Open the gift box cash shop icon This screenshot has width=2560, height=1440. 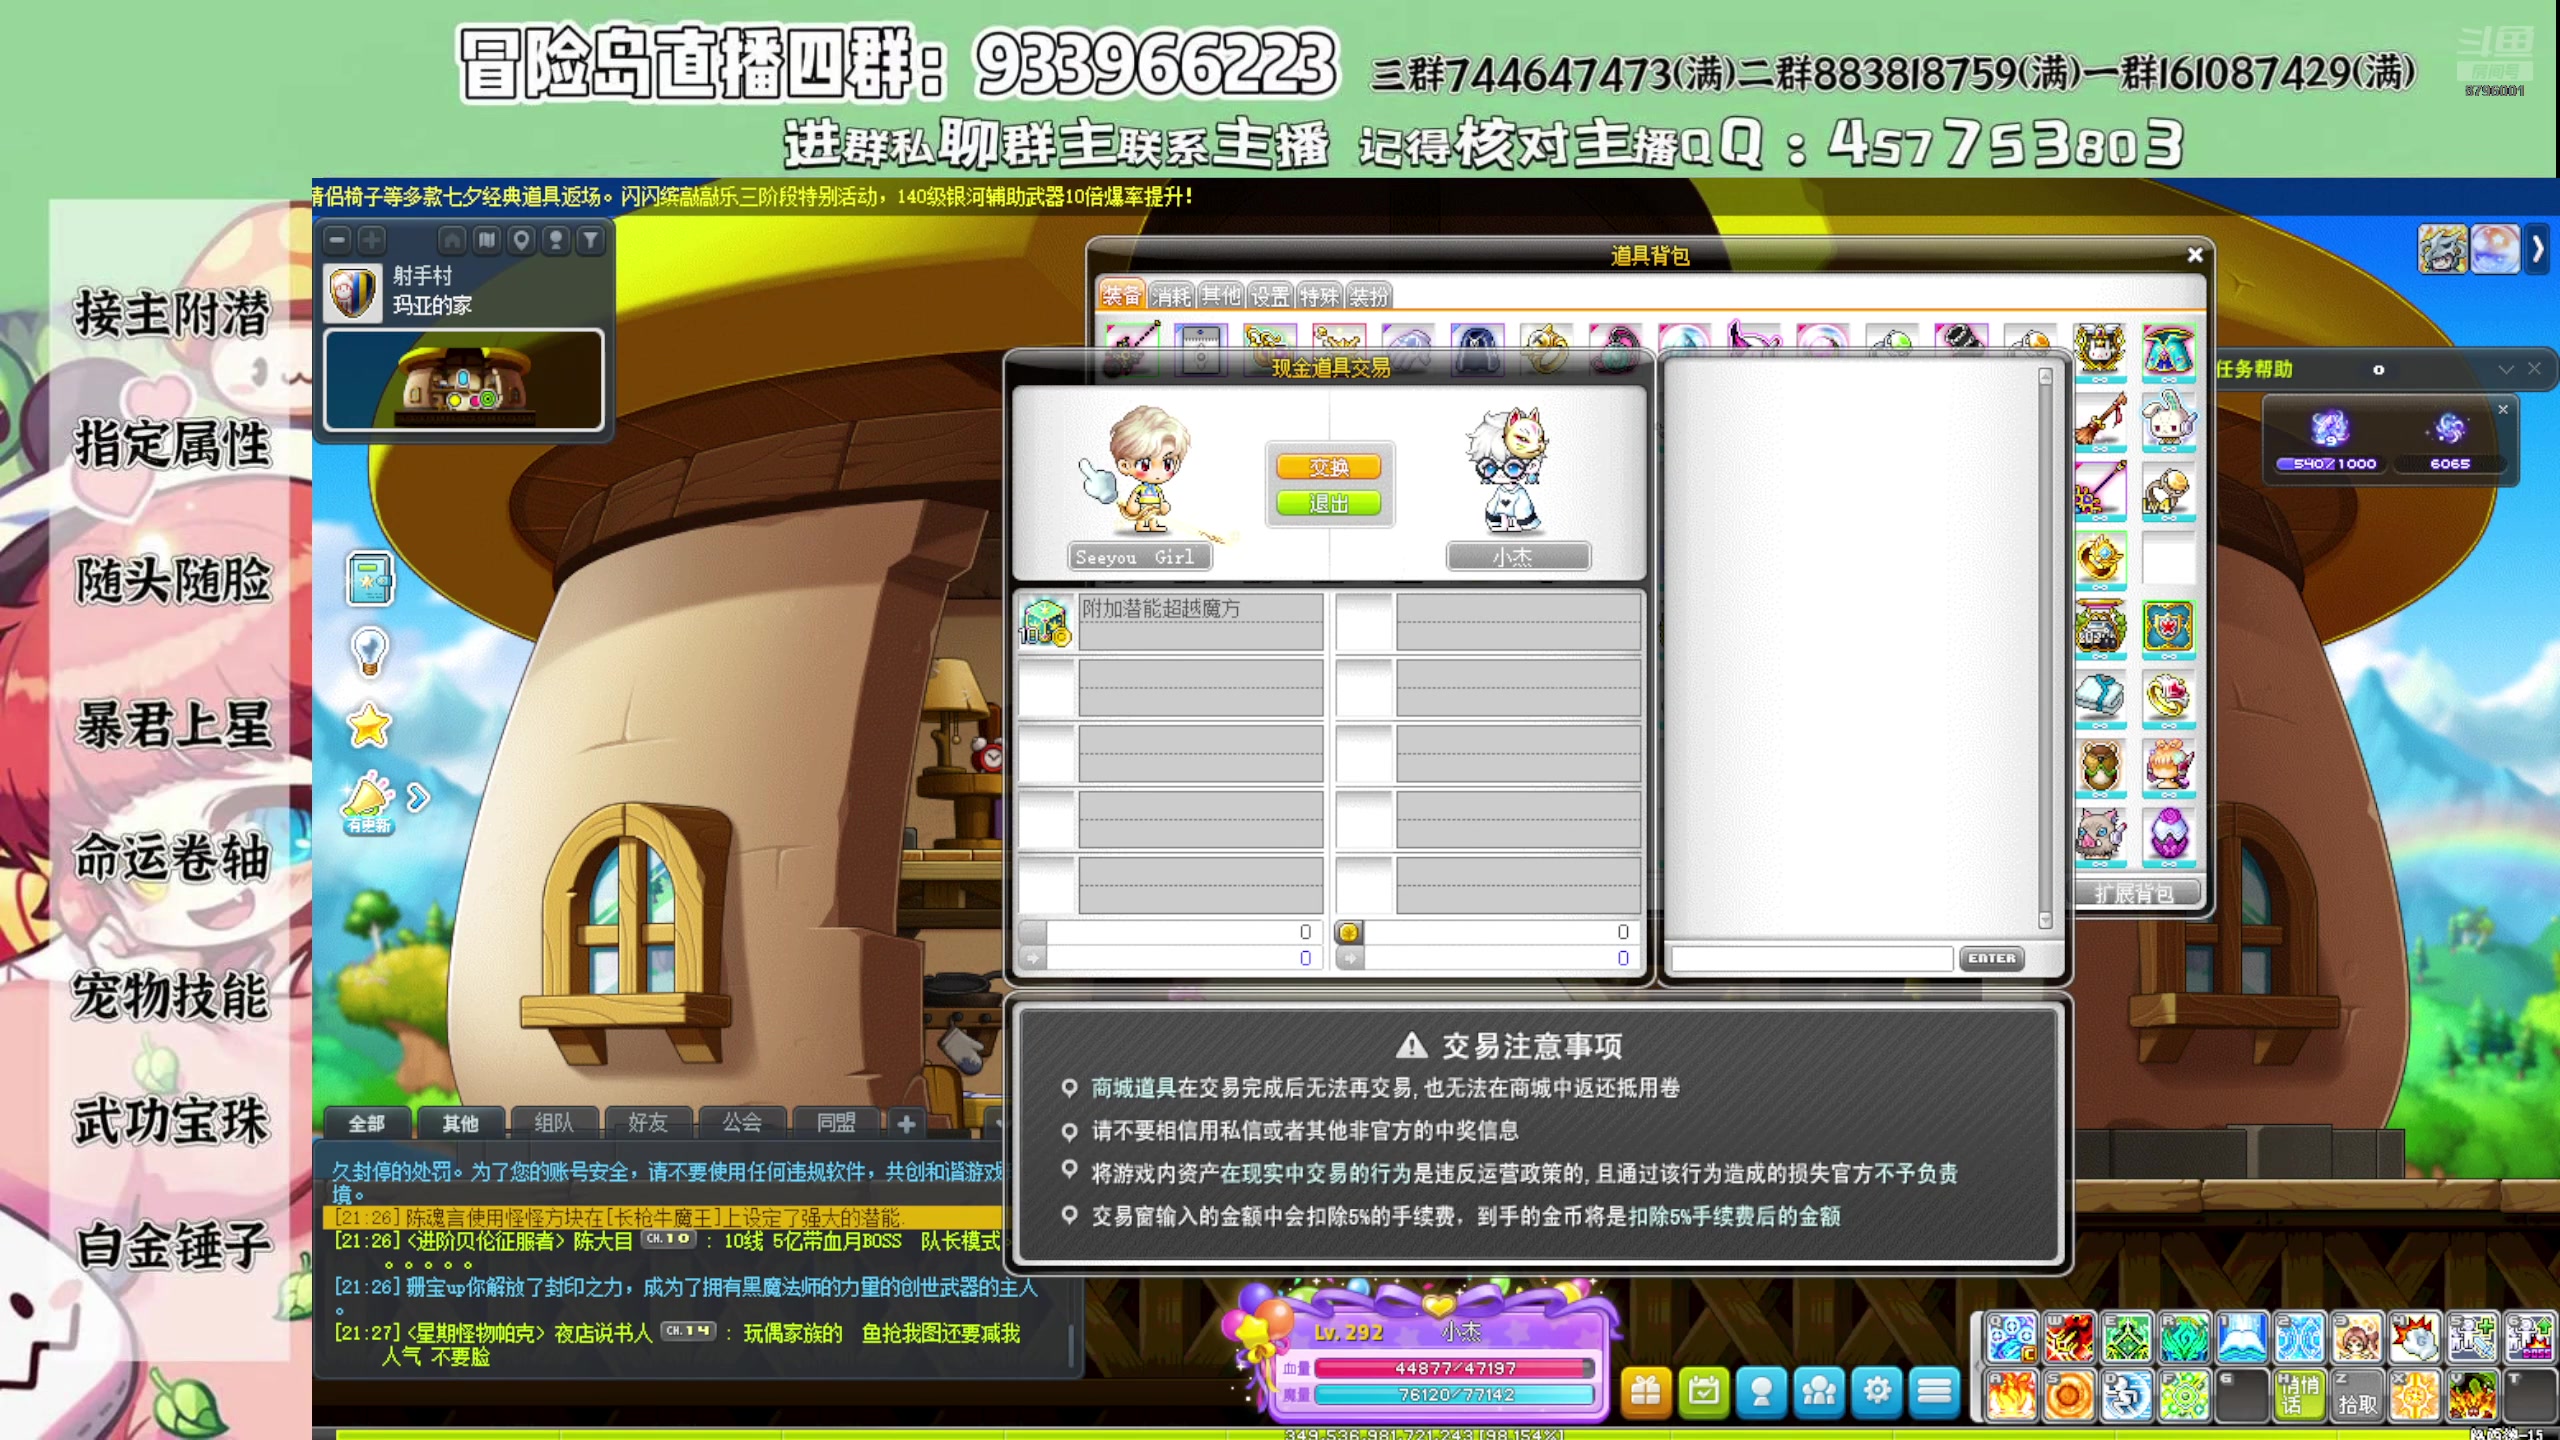pos(1645,1391)
